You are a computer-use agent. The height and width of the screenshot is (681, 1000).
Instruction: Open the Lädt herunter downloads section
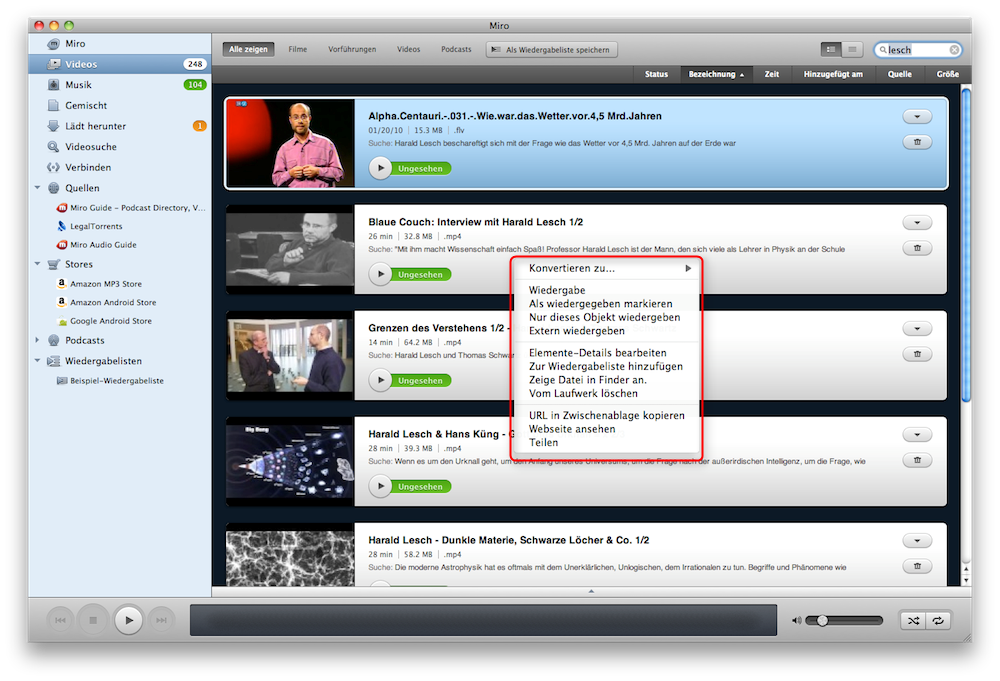click(x=94, y=126)
